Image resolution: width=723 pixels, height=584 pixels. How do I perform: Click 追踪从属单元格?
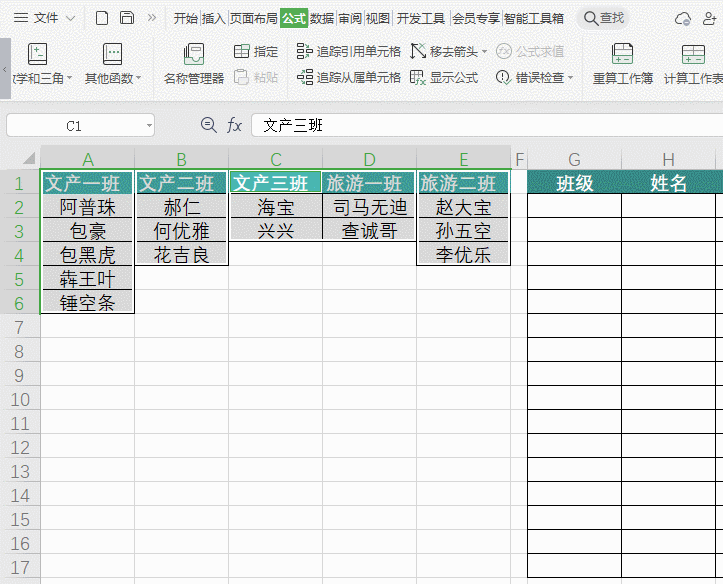point(349,77)
